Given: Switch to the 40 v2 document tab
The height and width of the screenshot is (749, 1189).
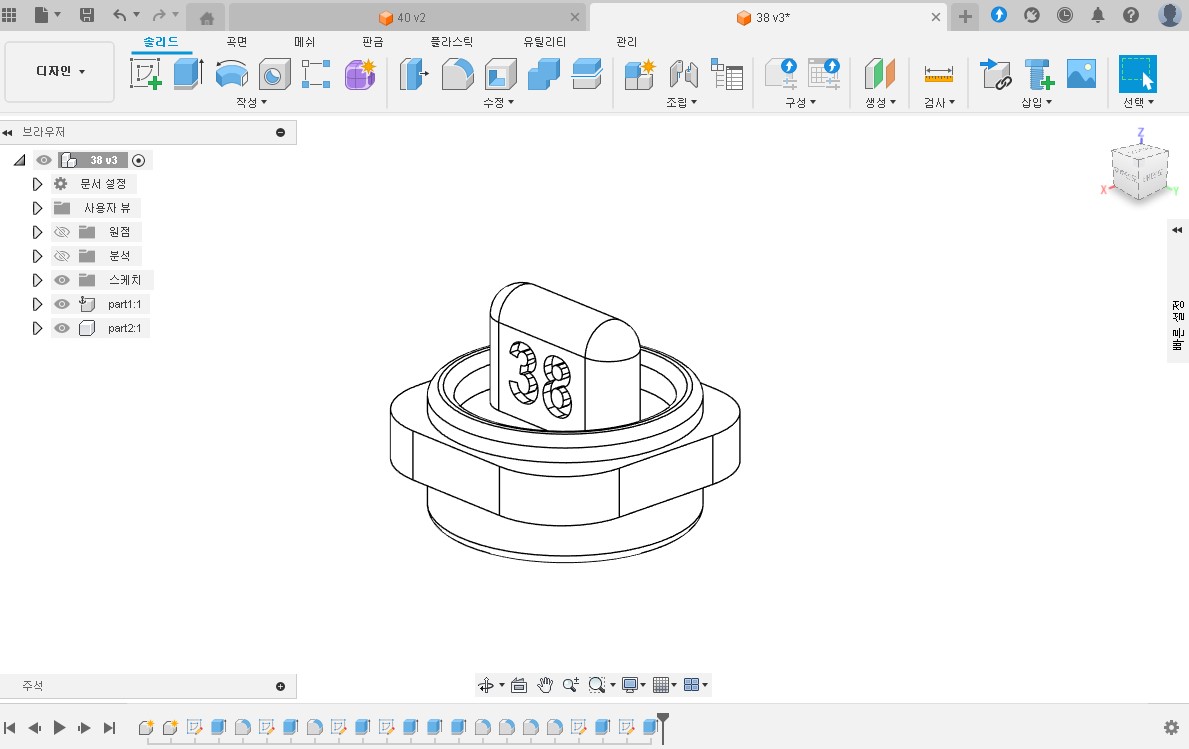Looking at the screenshot, I should pyautogui.click(x=406, y=17).
